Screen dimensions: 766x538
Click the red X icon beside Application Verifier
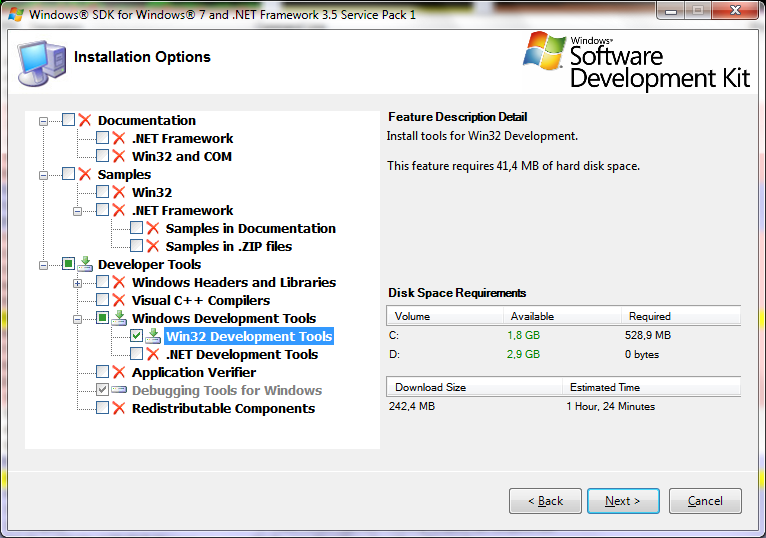click(119, 372)
